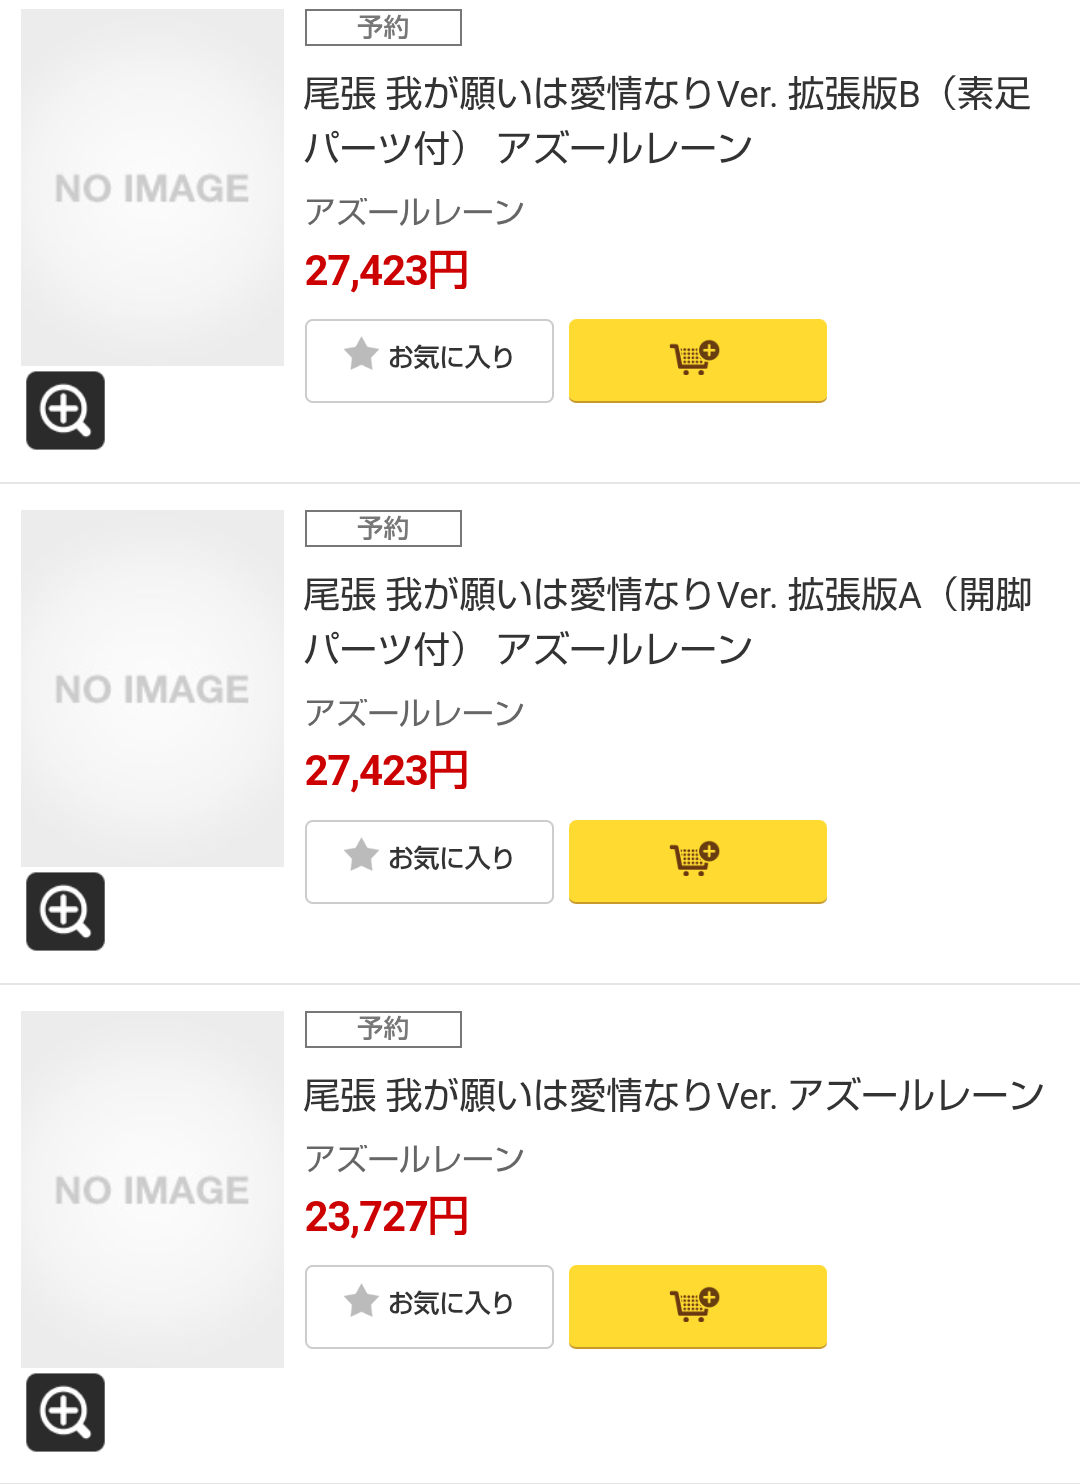The width and height of the screenshot is (1080, 1484).
Task: Open the 拡張版A (開脚パーツ付) product title
Action: coord(666,622)
